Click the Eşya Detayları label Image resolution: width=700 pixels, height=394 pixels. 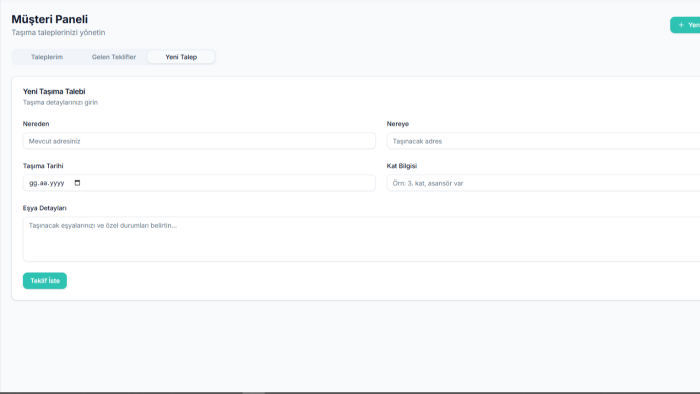45,208
